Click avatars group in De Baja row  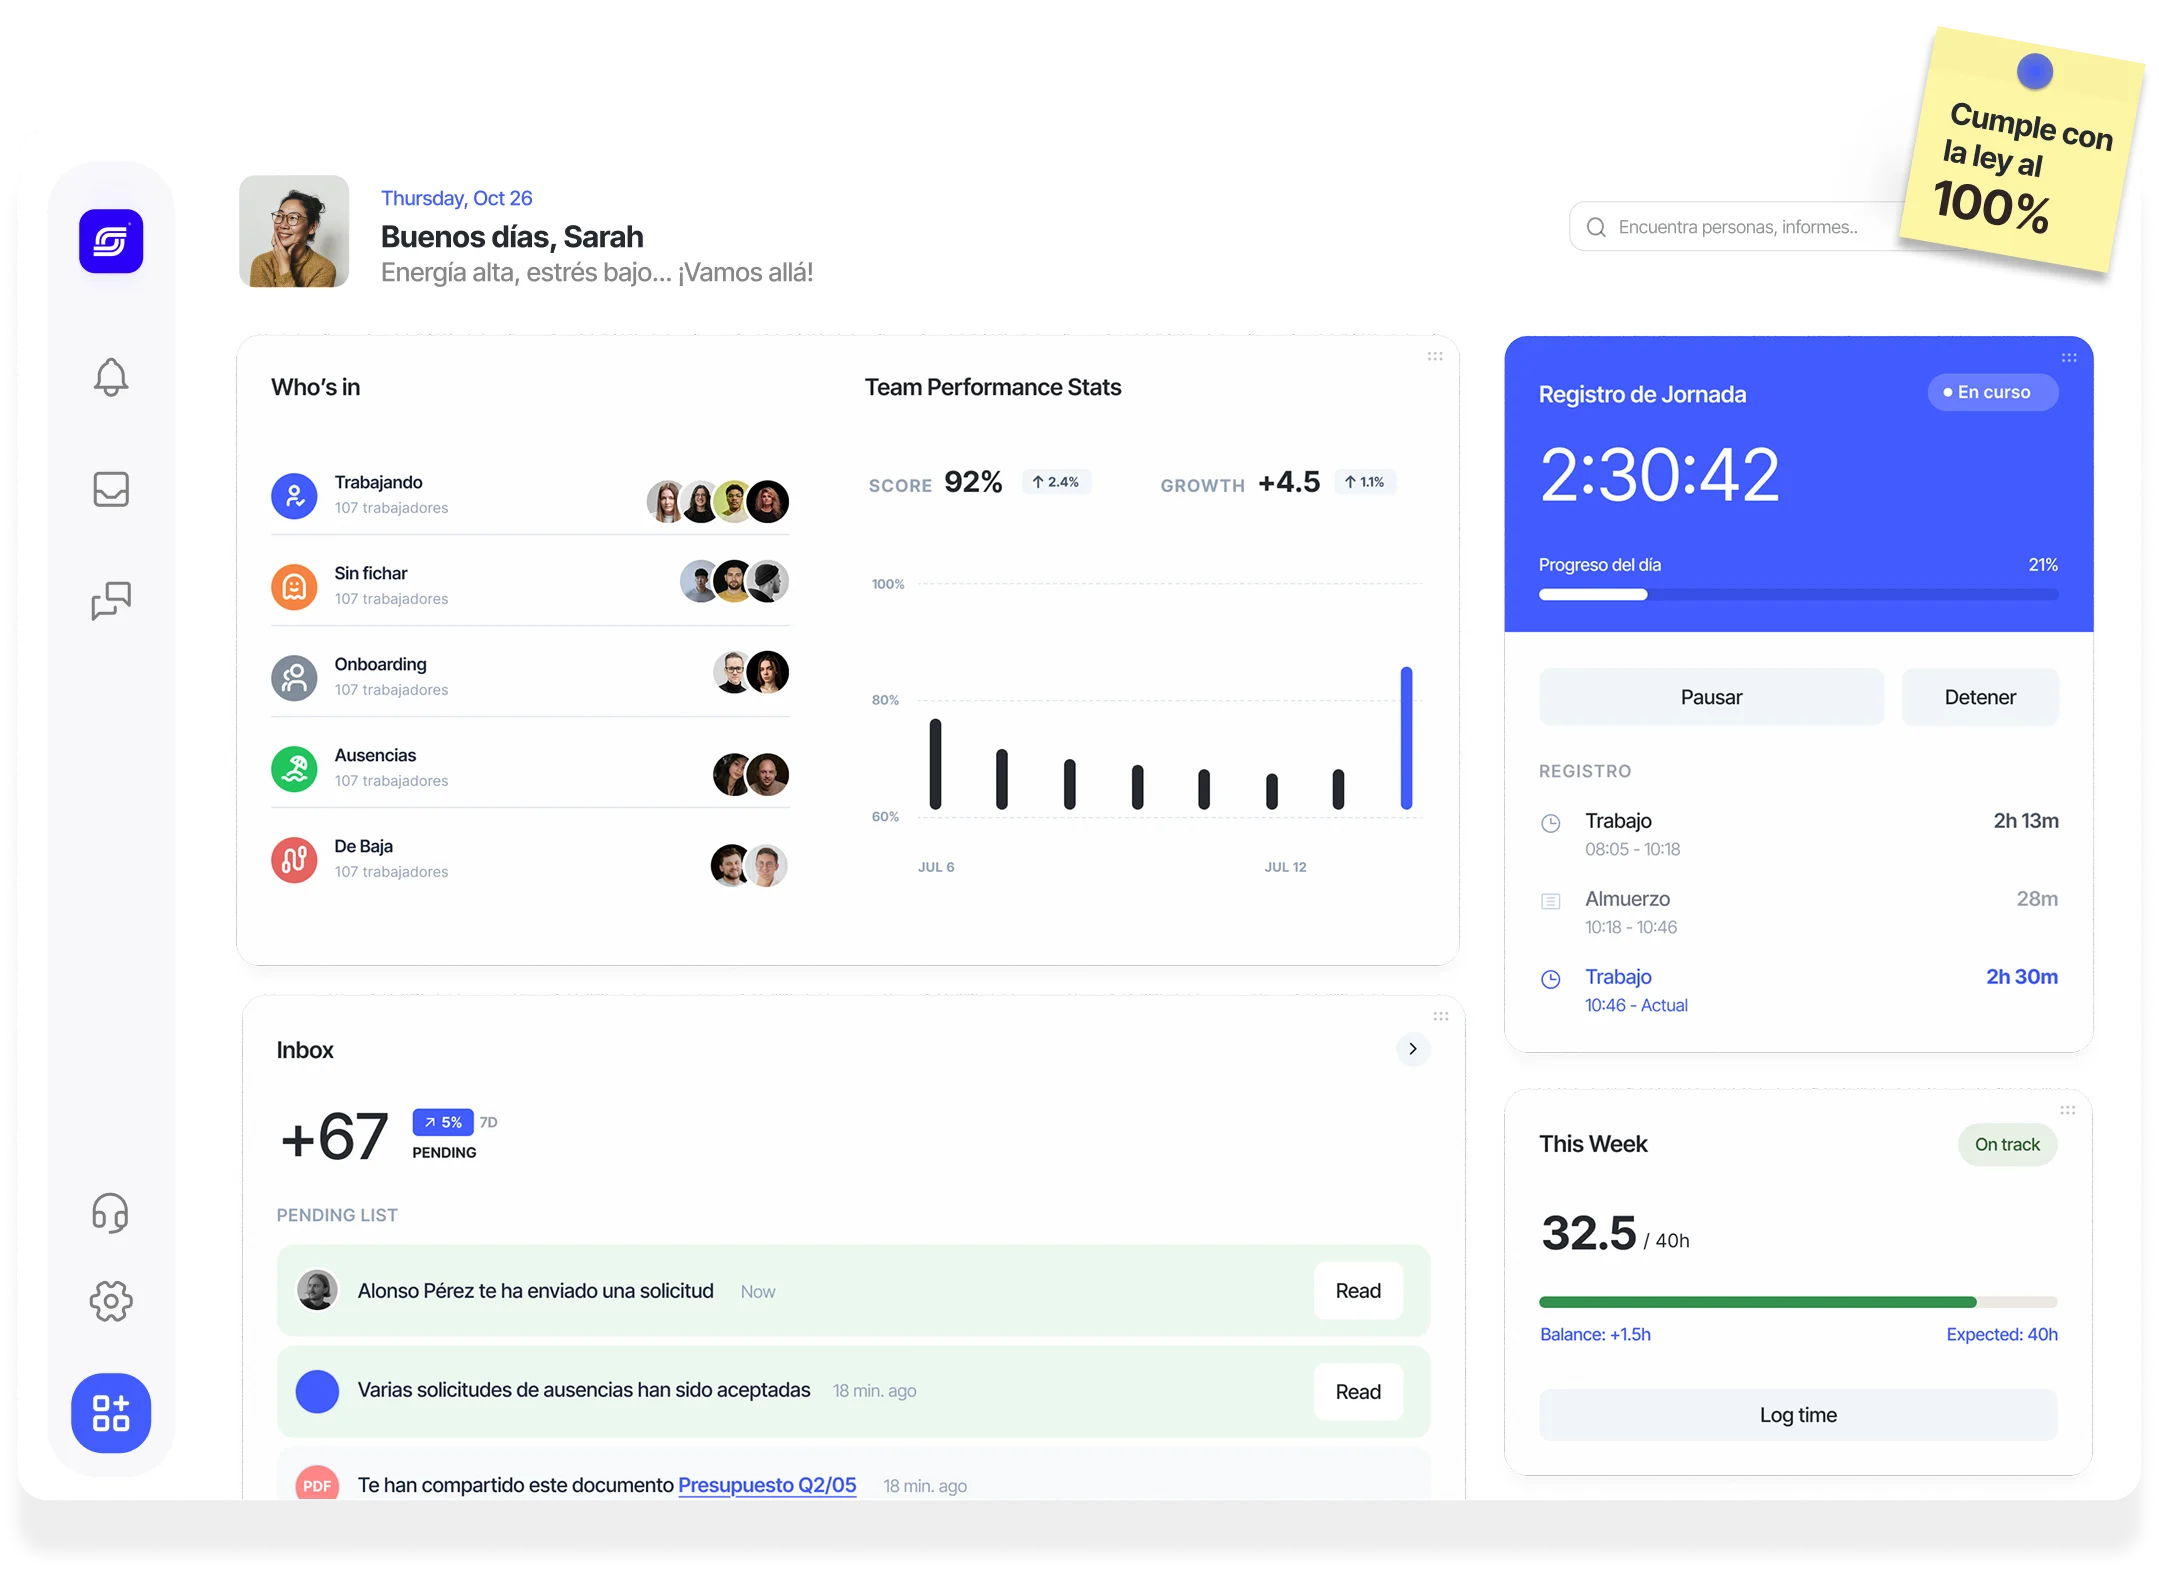(x=749, y=865)
